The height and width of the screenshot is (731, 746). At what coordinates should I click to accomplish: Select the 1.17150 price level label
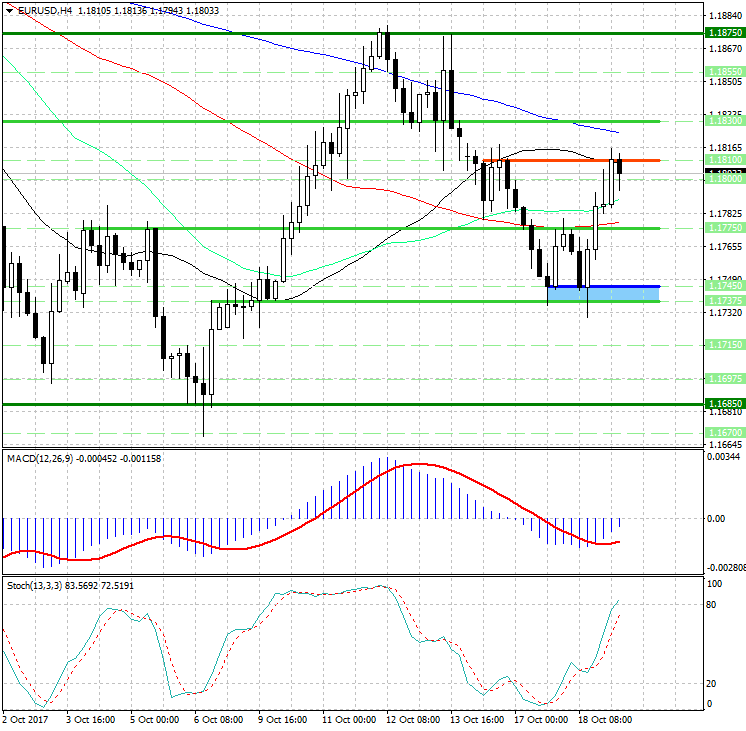click(725, 345)
